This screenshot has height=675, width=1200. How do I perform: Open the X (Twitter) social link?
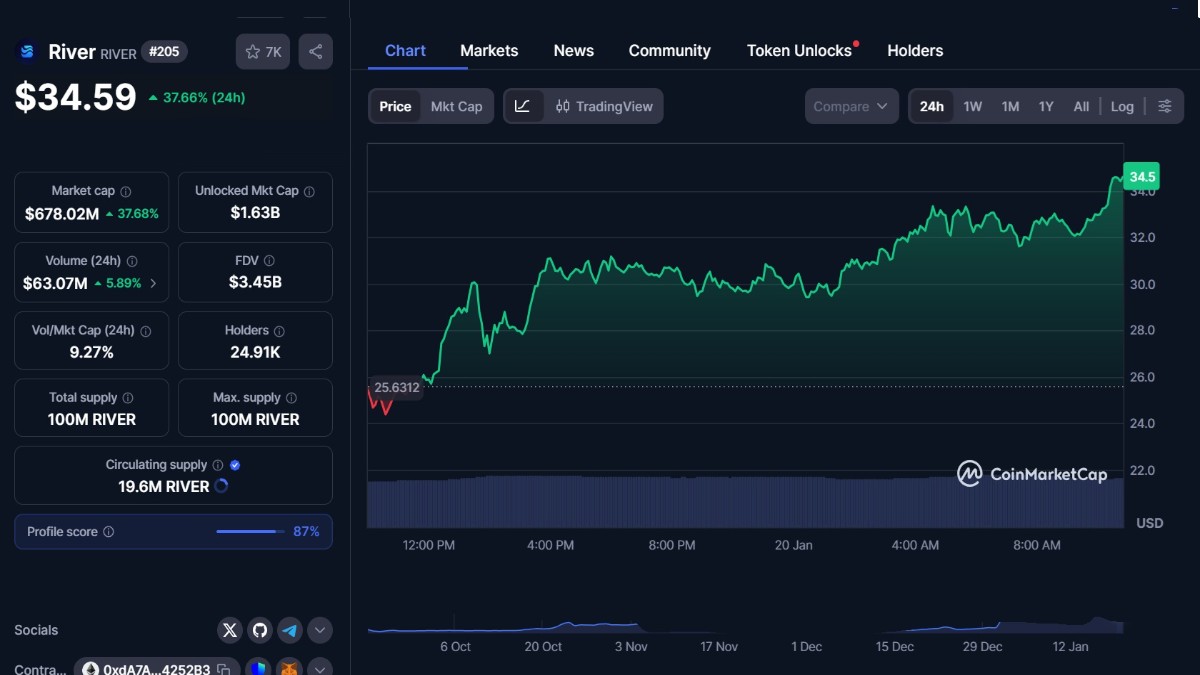point(230,630)
